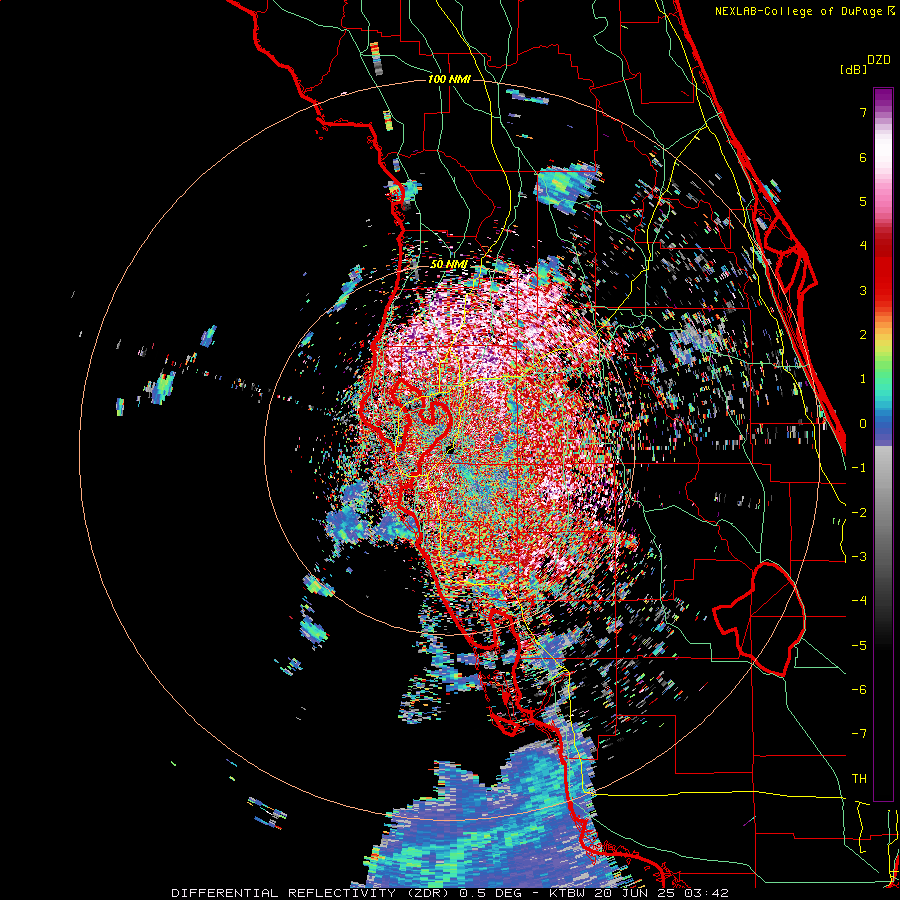Click the -4 value on the color scale
The image size is (900, 900).
coord(859,601)
